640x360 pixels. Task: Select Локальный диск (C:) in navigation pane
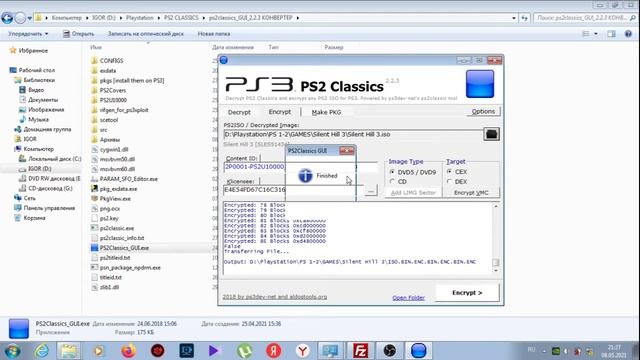coord(50,159)
